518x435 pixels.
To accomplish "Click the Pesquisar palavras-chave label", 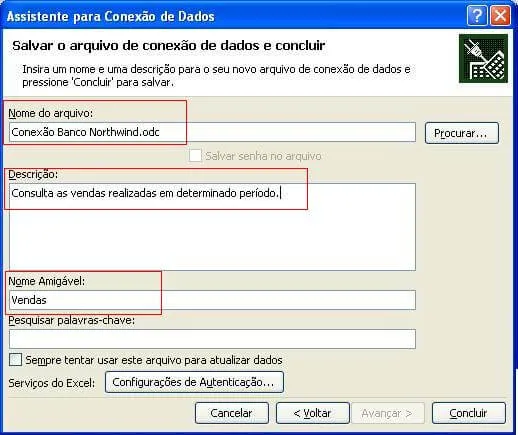I will (x=72, y=320).
